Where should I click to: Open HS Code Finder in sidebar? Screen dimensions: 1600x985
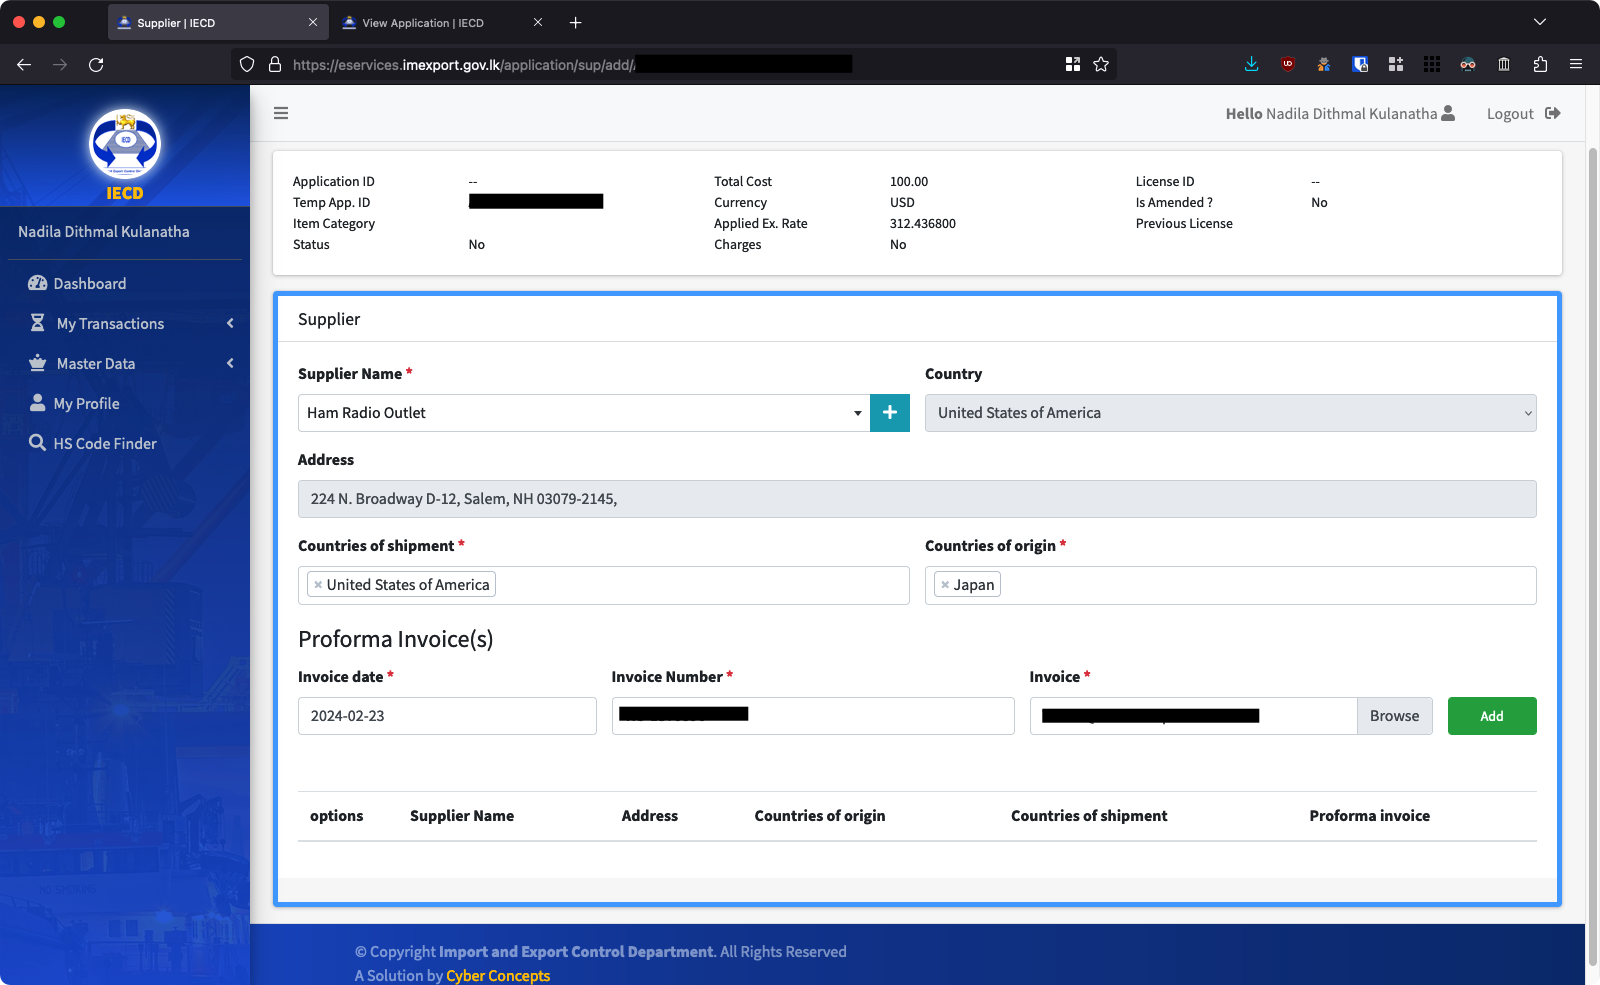click(x=104, y=444)
